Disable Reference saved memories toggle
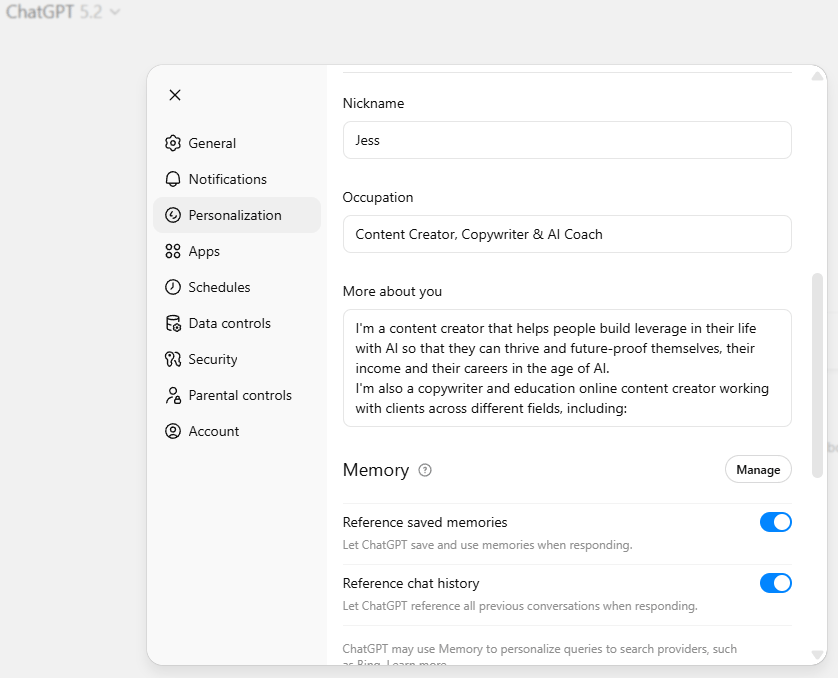838x678 pixels. point(775,522)
